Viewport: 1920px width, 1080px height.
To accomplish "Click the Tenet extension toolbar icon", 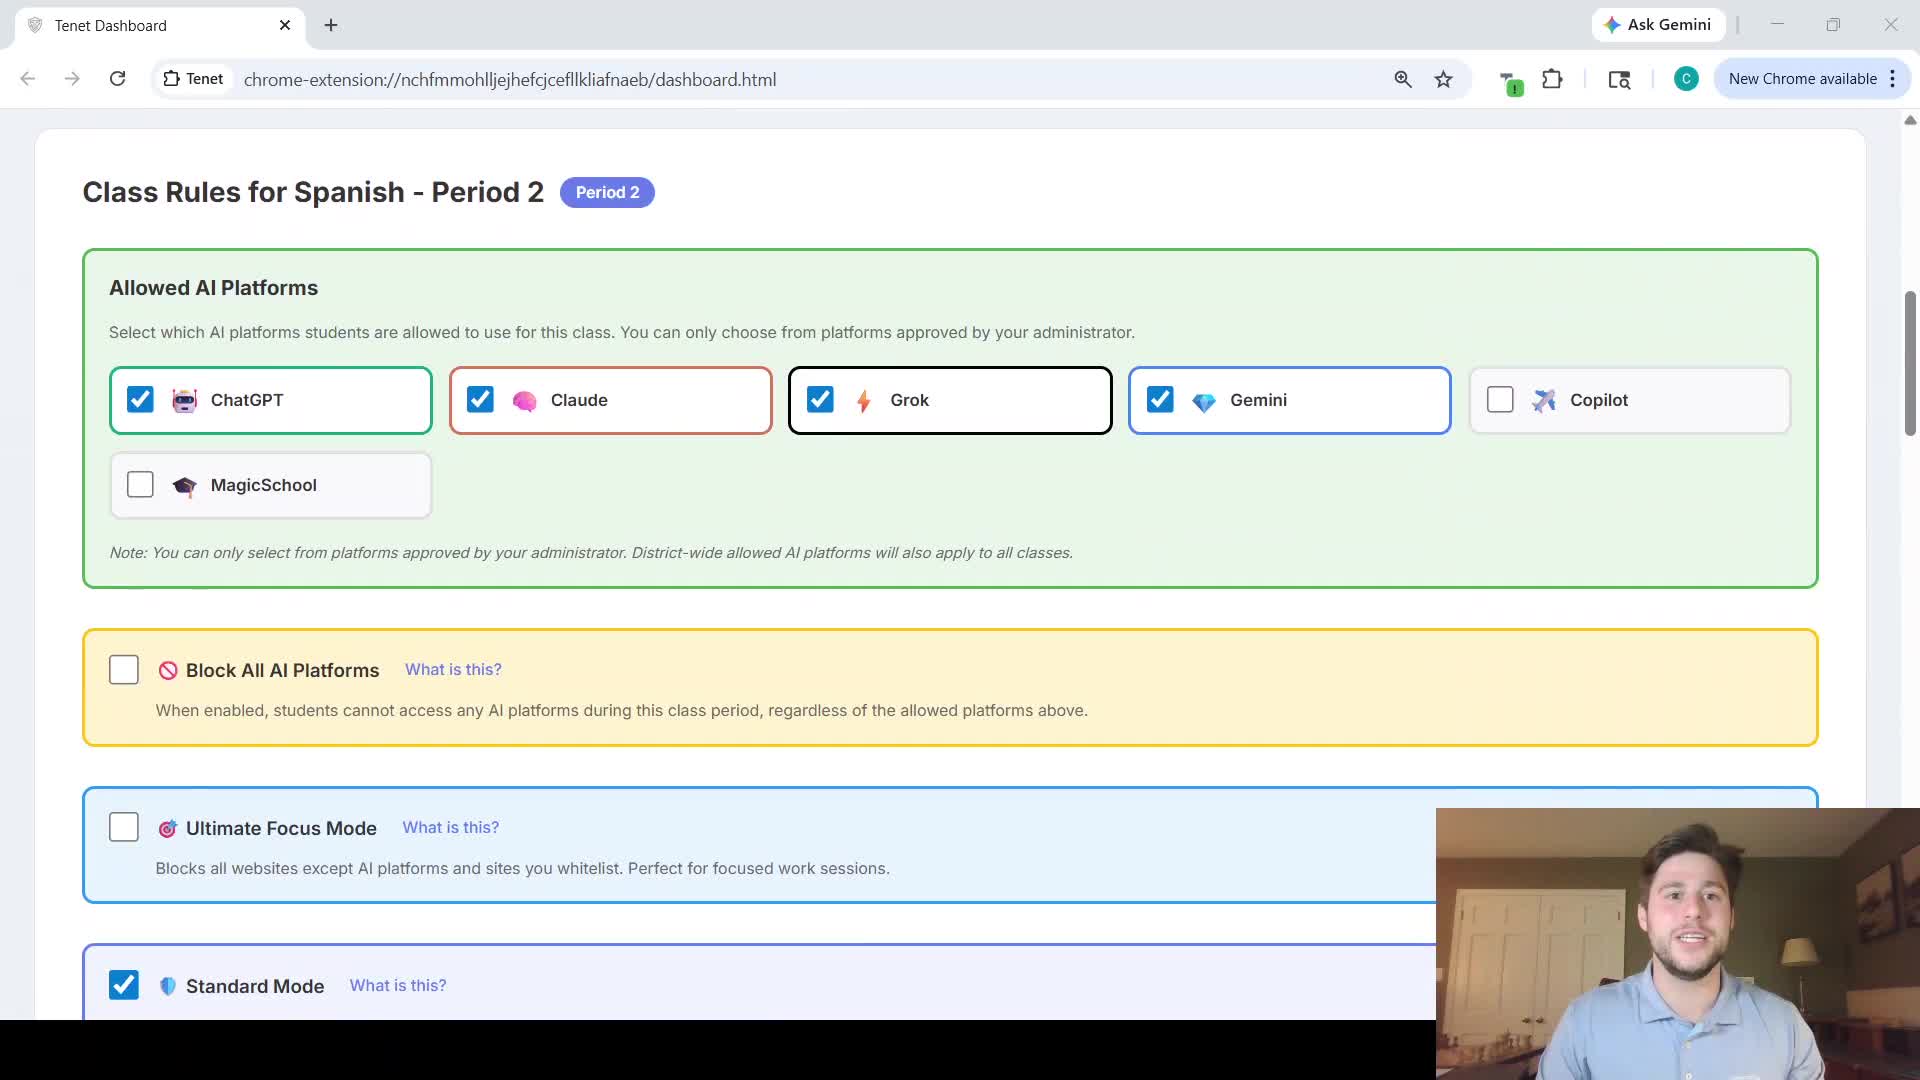I will [1510, 81].
